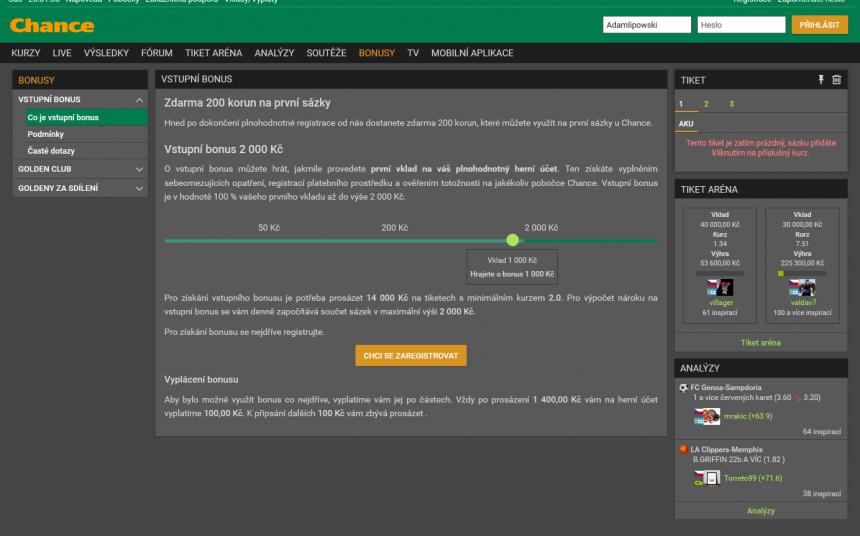Click the basketball icon beside LA Clippers-Memphis
The height and width of the screenshot is (536, 860).
[683, 449]
